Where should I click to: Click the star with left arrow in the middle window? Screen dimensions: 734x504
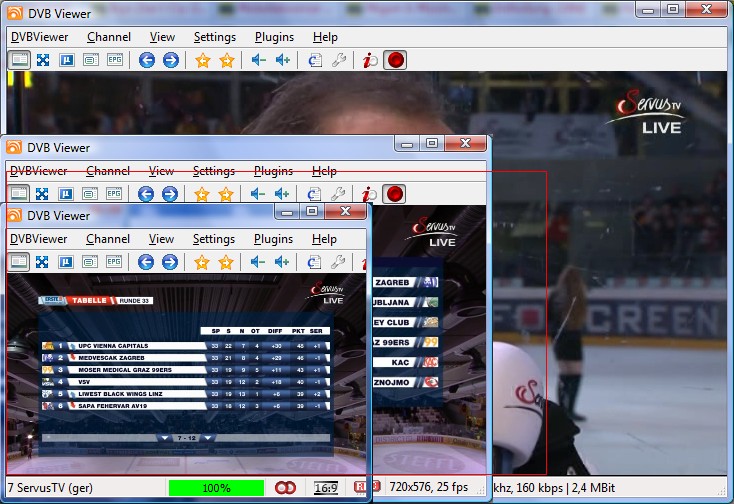[x=202, y=194]
